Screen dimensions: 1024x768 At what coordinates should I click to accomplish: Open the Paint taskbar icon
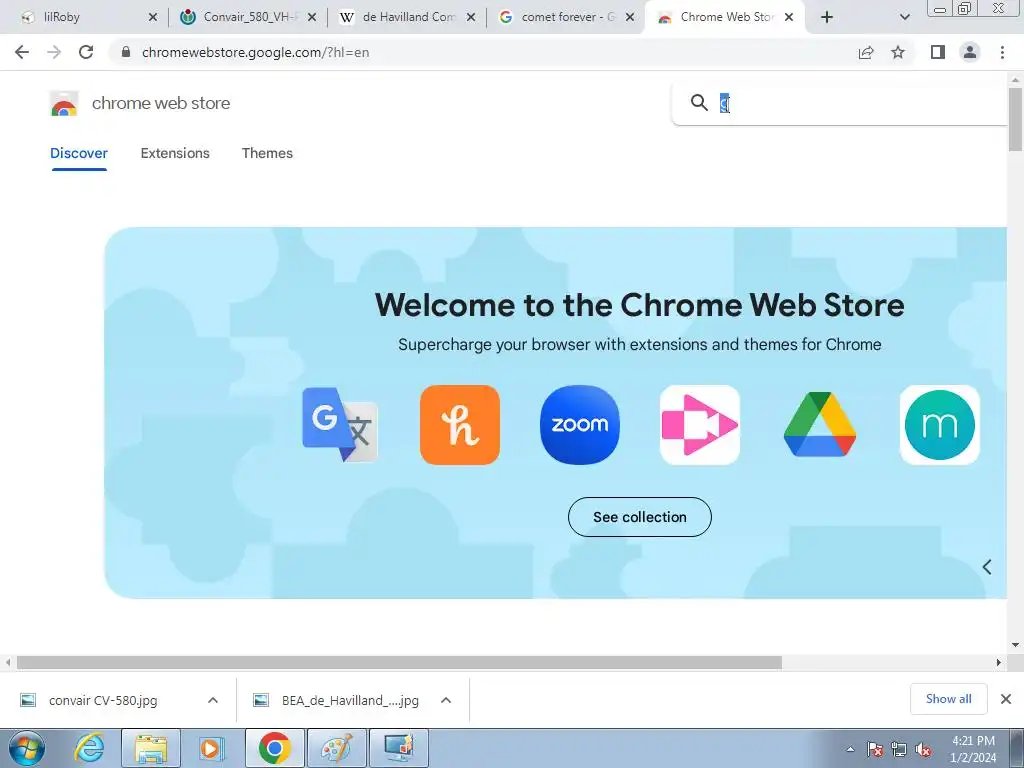(336, 748)
